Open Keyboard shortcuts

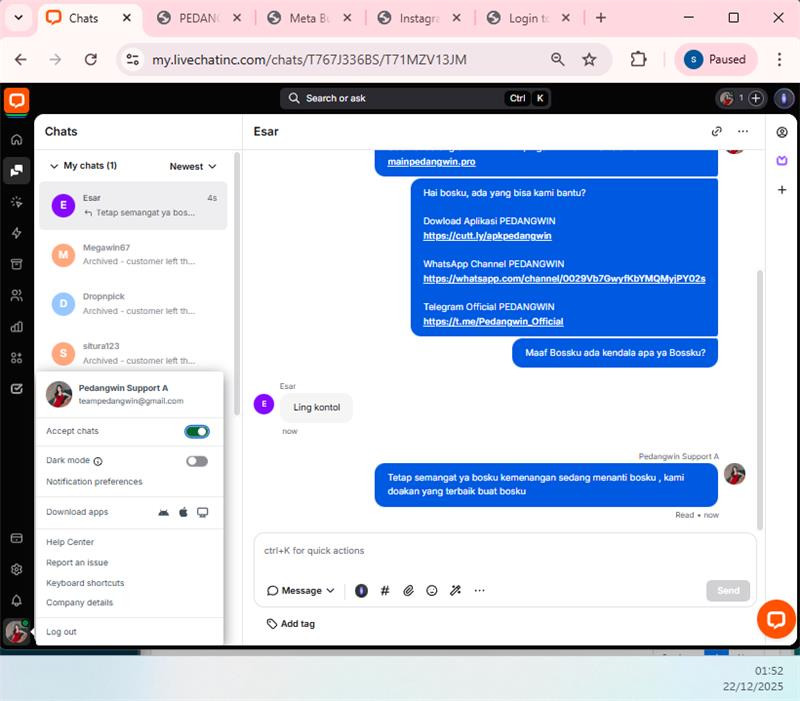[85, 583]
